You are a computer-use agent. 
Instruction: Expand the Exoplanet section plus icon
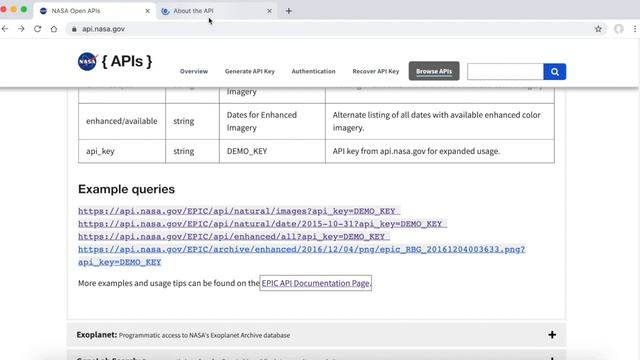(x=552, y=335)
